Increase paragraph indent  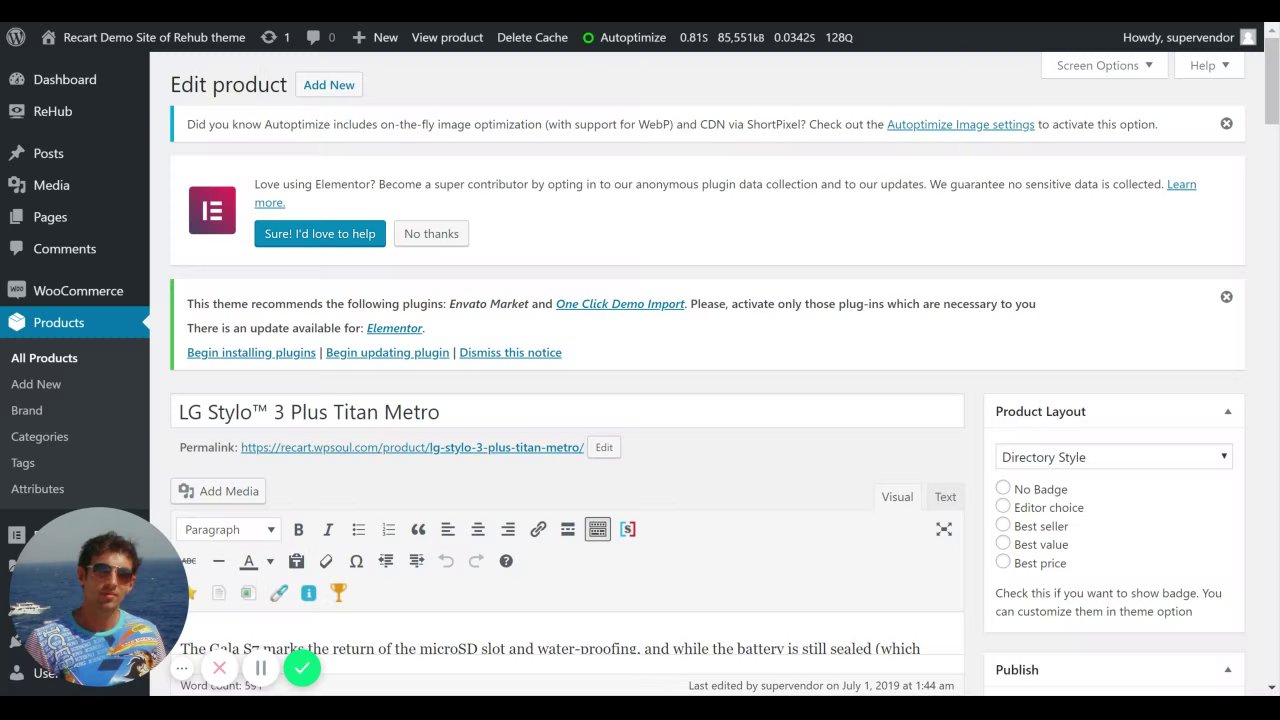pyautogui.click(x=416, y=561)
